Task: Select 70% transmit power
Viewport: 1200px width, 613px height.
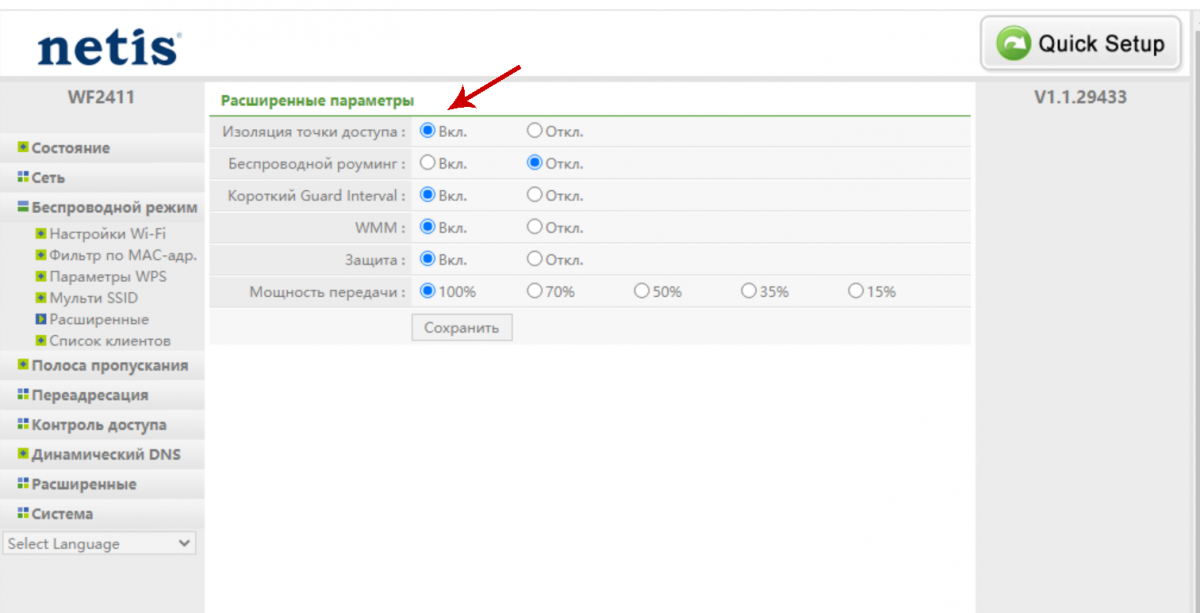Action: tap(535, 291)
